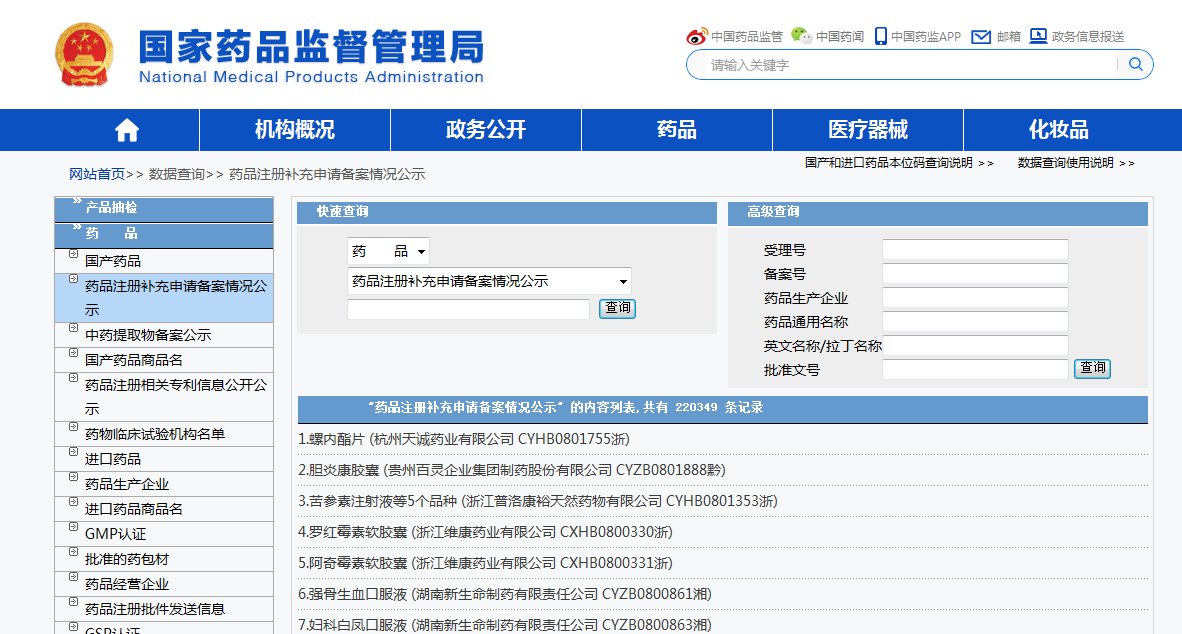Click the home icon in the navigation bar

coord(125,129)
